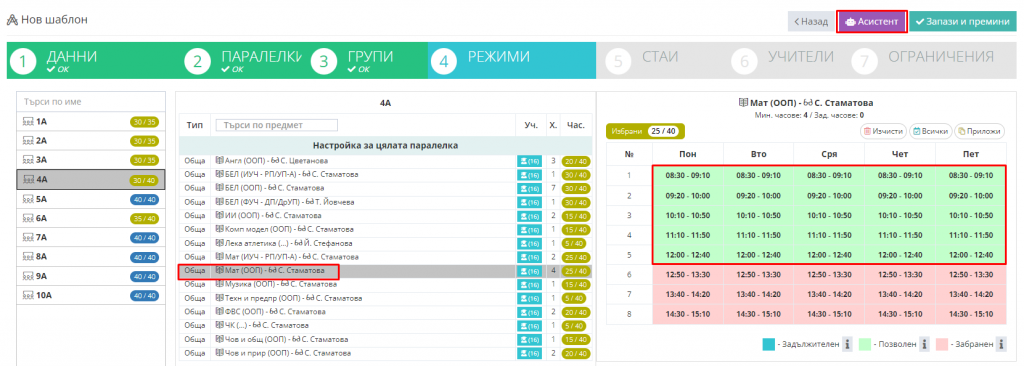Select class 1А in list
1024x366 pixels.
[x=91, y=122]
